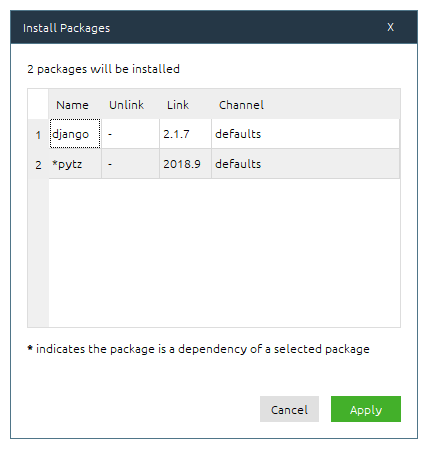Viewport: 428px width, 449px height.
Task: Click the green Apply button
Action: pos(366,409)
